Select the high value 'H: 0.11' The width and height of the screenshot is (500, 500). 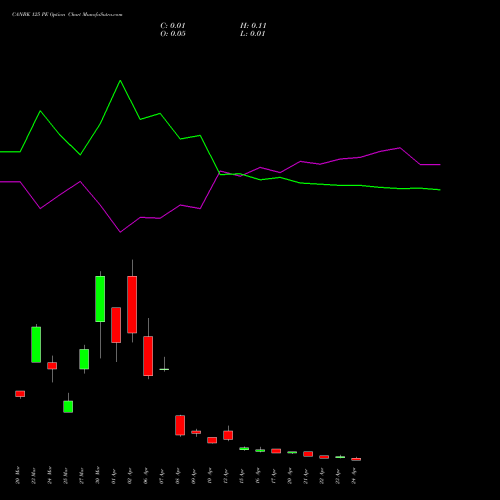pyautogui.click(x=253, y=26)
